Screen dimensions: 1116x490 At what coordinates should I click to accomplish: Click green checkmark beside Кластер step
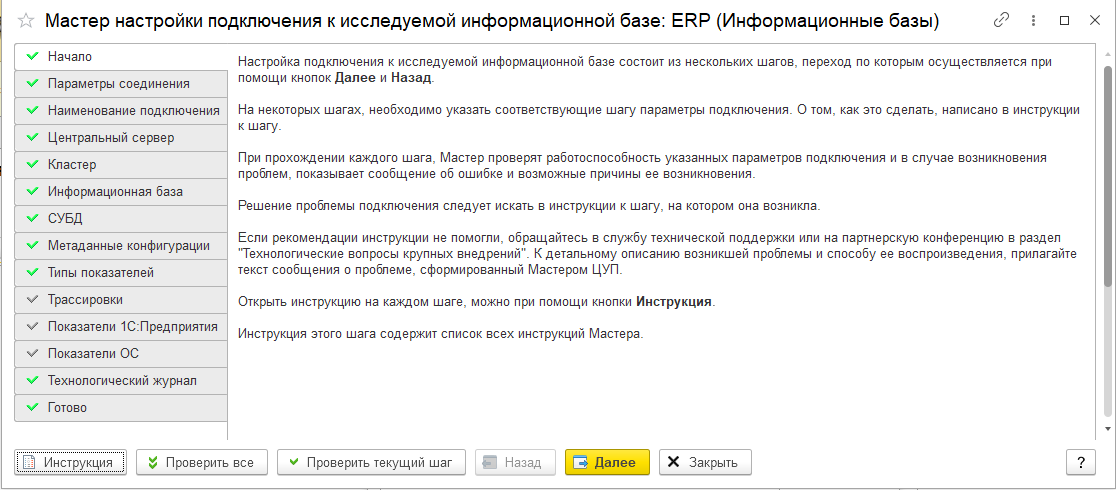click(x=32, y=165)
